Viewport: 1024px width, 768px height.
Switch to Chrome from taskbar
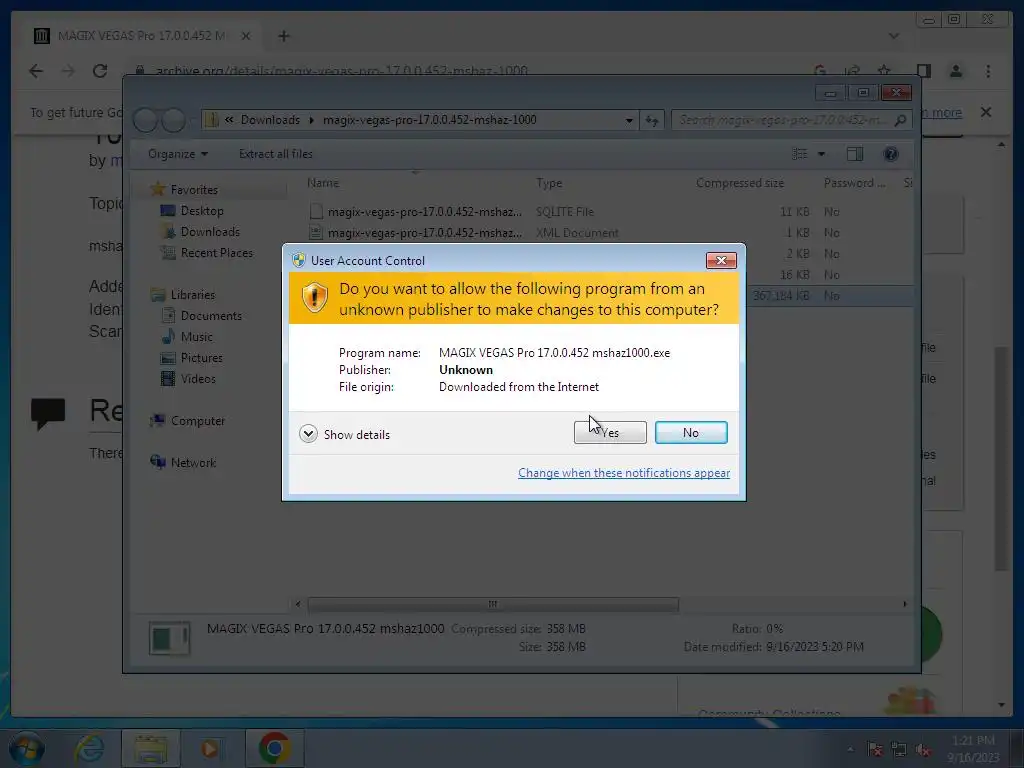click(274, 748)
